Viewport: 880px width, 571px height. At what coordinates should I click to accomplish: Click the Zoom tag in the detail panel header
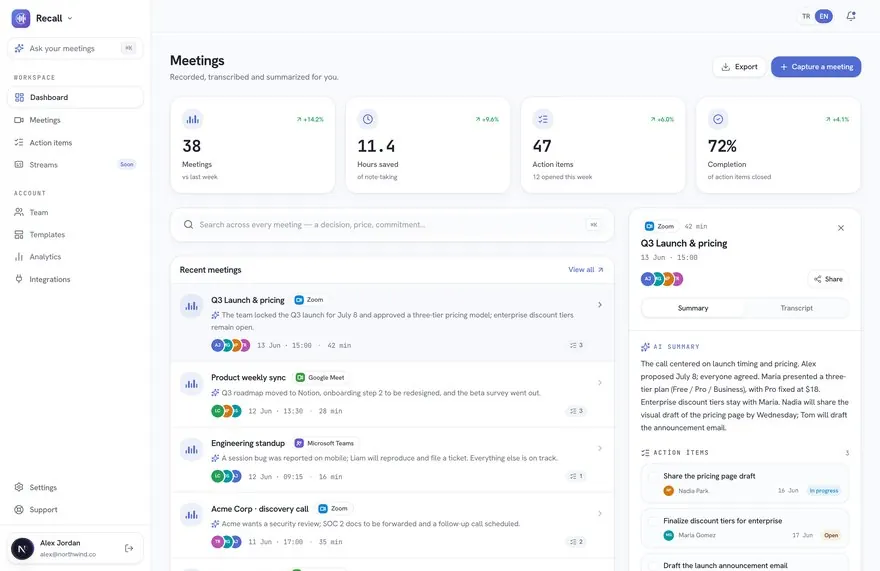660,226
